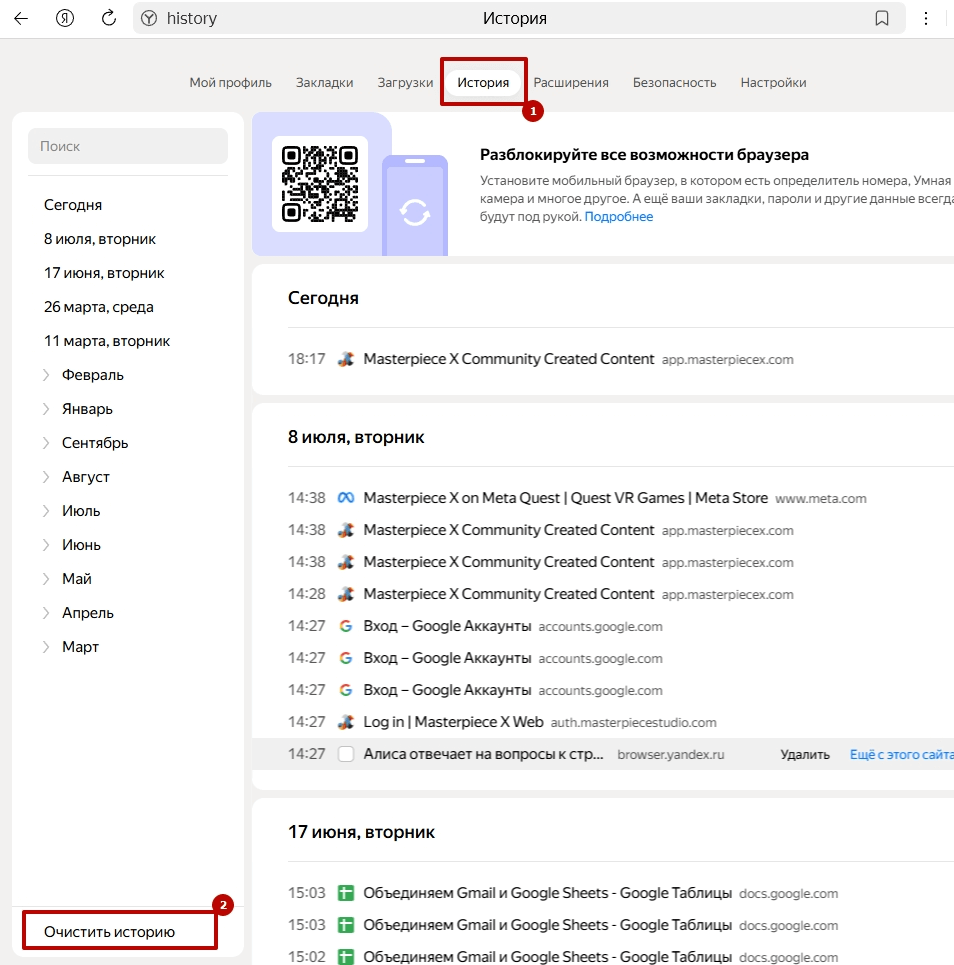Image resolution: width=954 pixels, height=965 pixels.
Task: Open the Расширения tab
Action: point(571,82)
